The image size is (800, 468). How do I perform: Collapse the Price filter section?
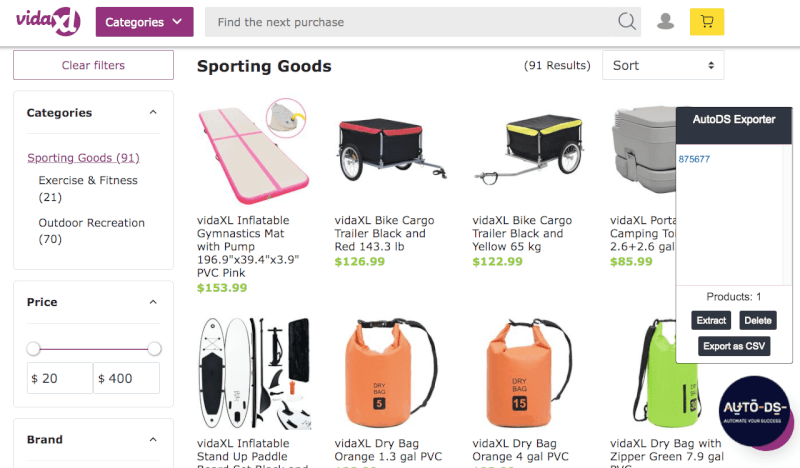point(153,302)
